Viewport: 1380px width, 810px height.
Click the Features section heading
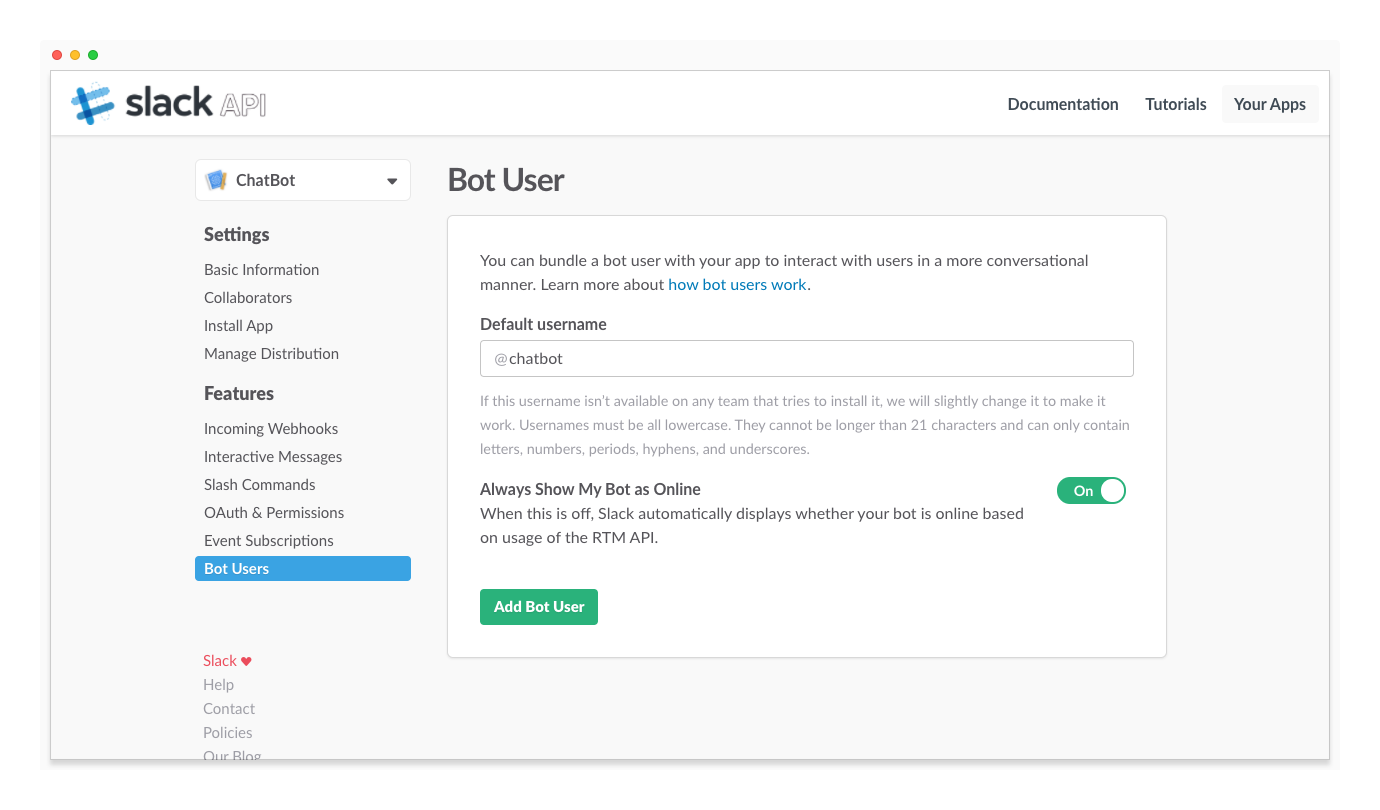(x=239, y=394)
